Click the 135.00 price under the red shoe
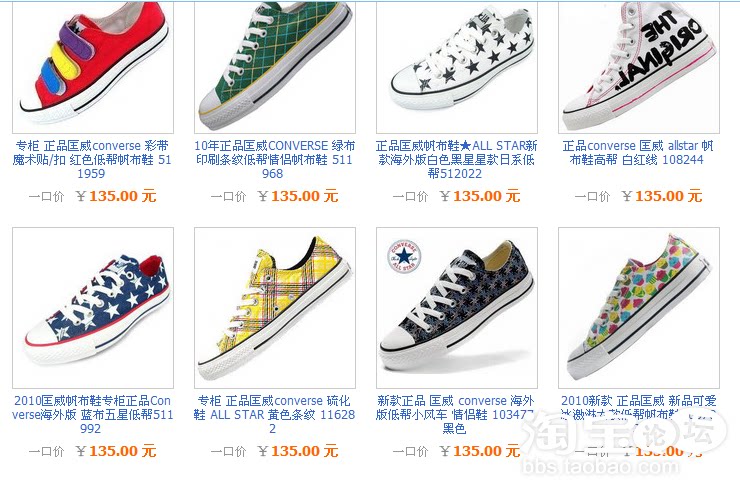The height and width of the screenshot is (481, 740). coord(122,196)
